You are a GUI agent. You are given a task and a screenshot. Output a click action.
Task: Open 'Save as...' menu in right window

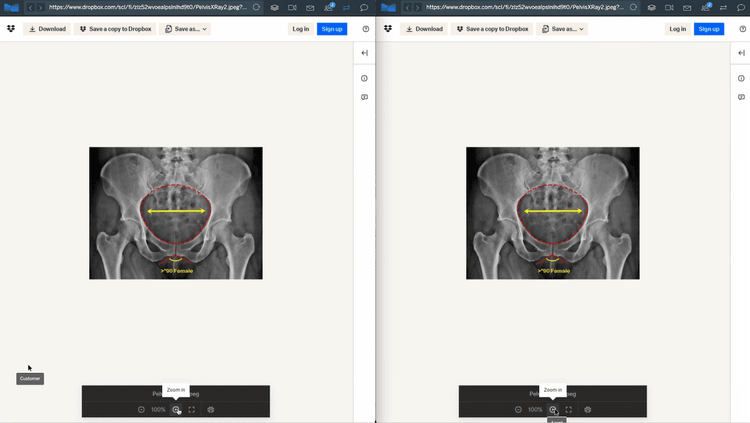562,29
